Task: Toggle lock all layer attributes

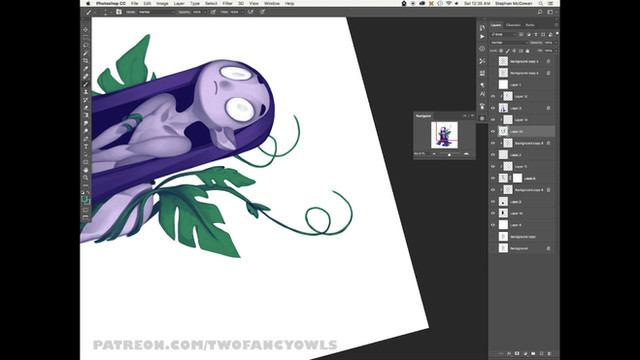Action: click(x=527, y=51)
